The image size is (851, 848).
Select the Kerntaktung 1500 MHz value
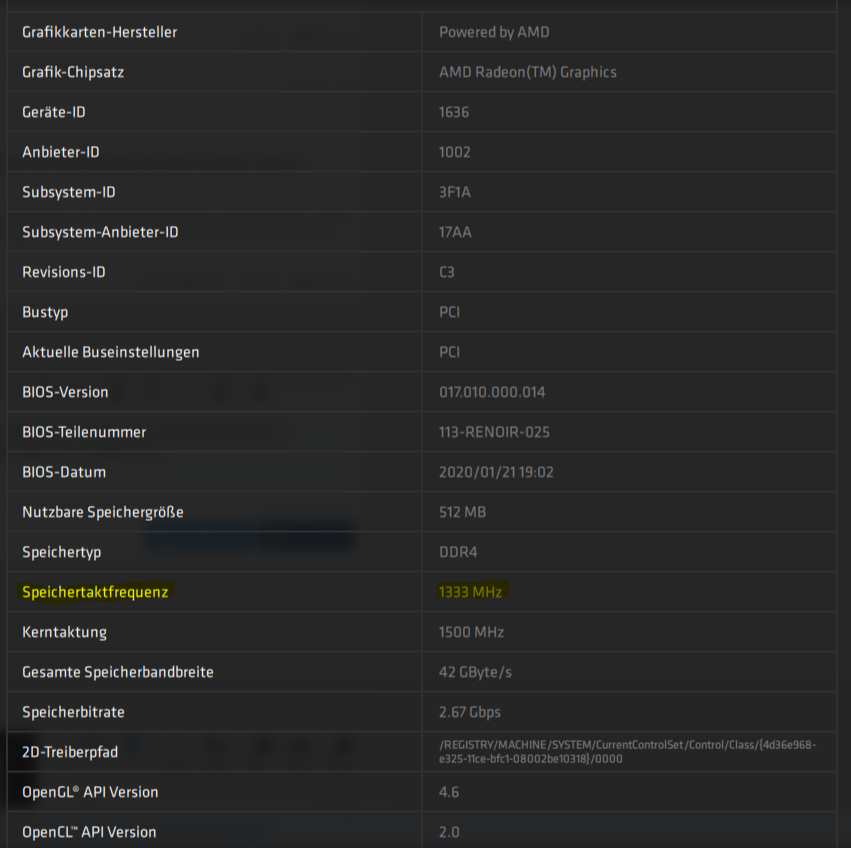[x=471, y=632]
